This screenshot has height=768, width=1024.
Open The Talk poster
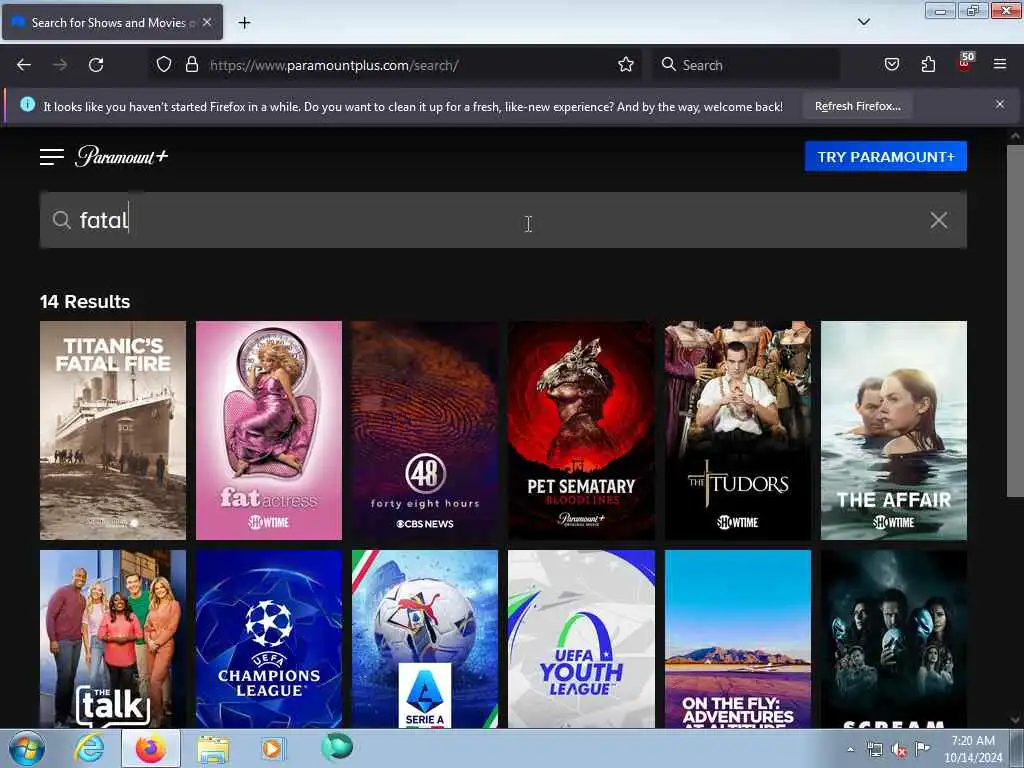[x=113, y=639]
